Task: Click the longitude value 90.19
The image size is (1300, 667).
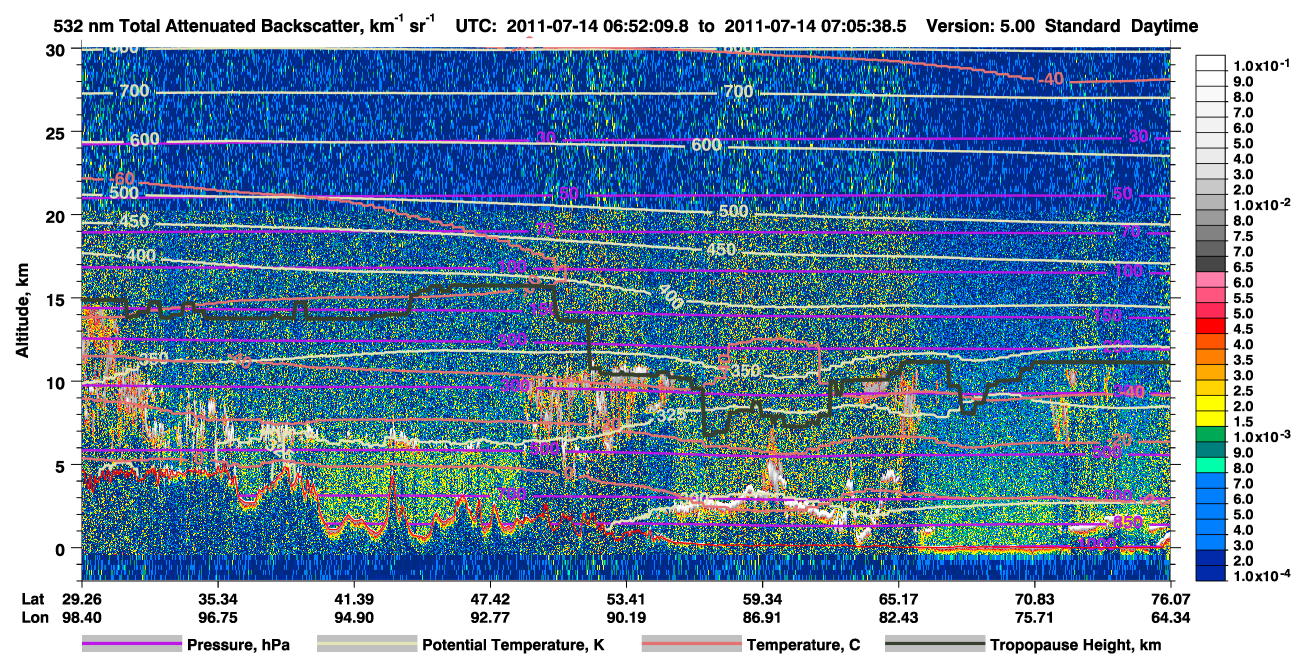Action: [626, 617]
